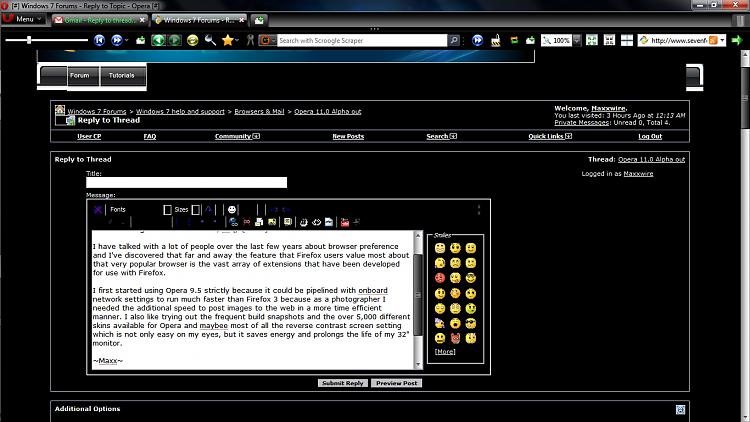Reload the current page

coord(192,40)
